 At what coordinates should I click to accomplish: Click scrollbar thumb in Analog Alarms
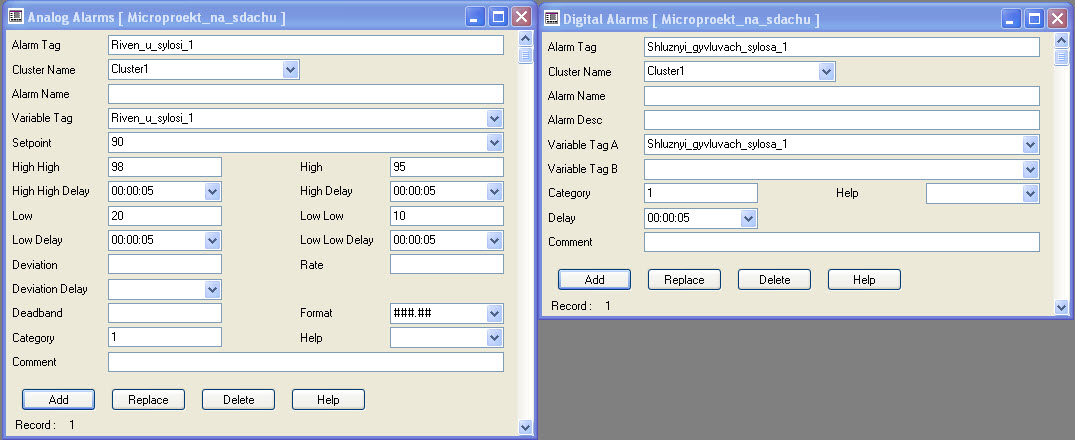(526, 55)
